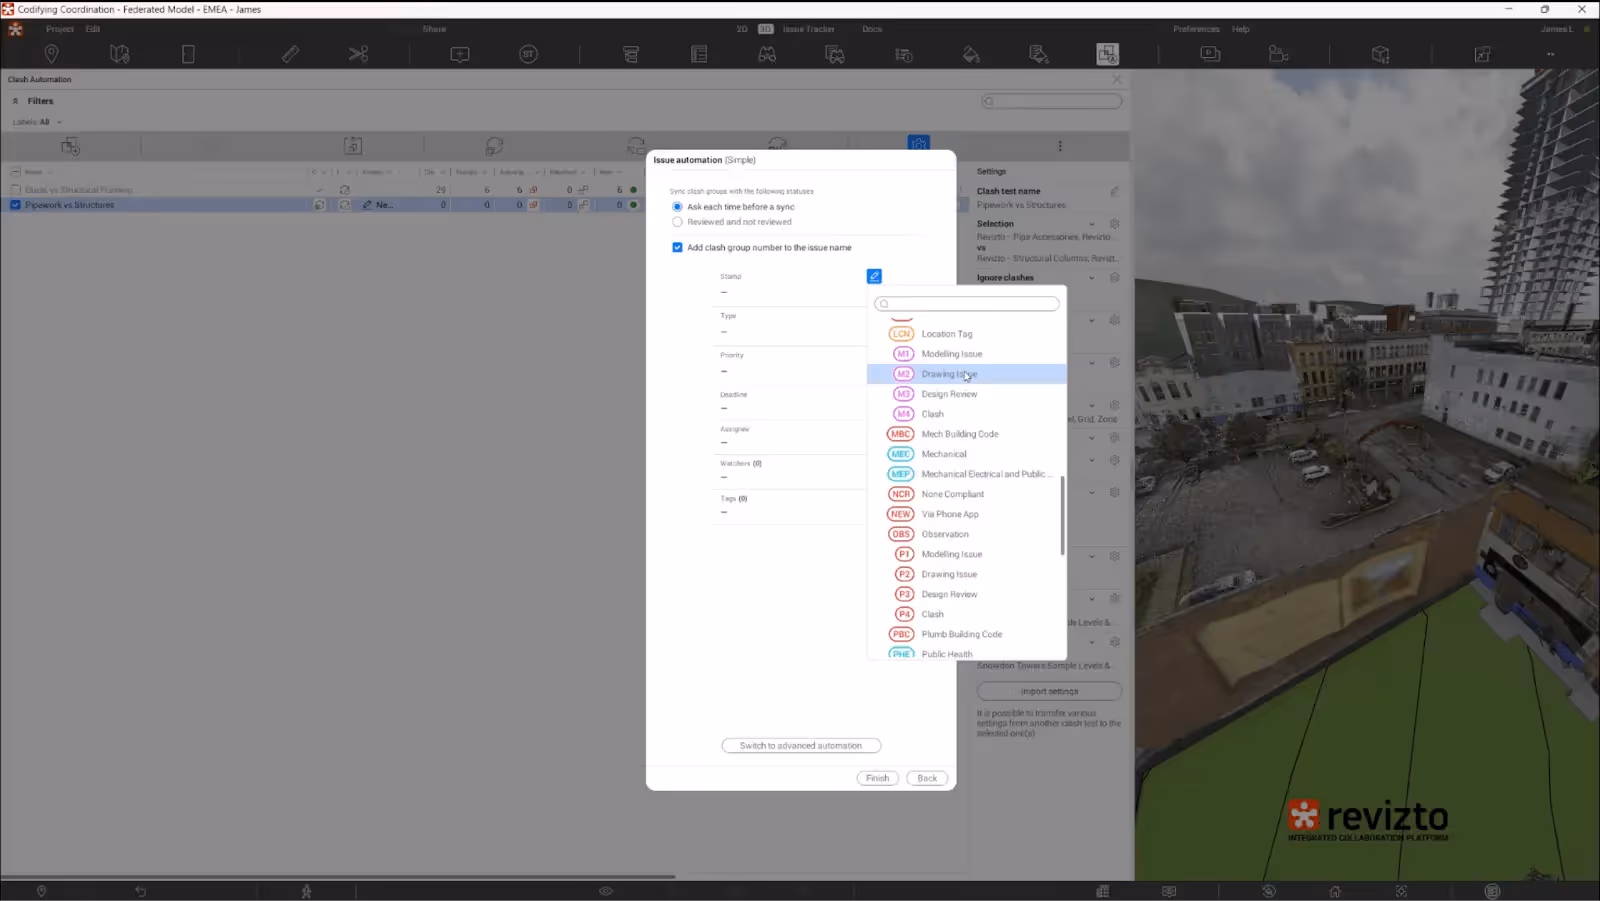Click Switch to advanced automation

800,745
